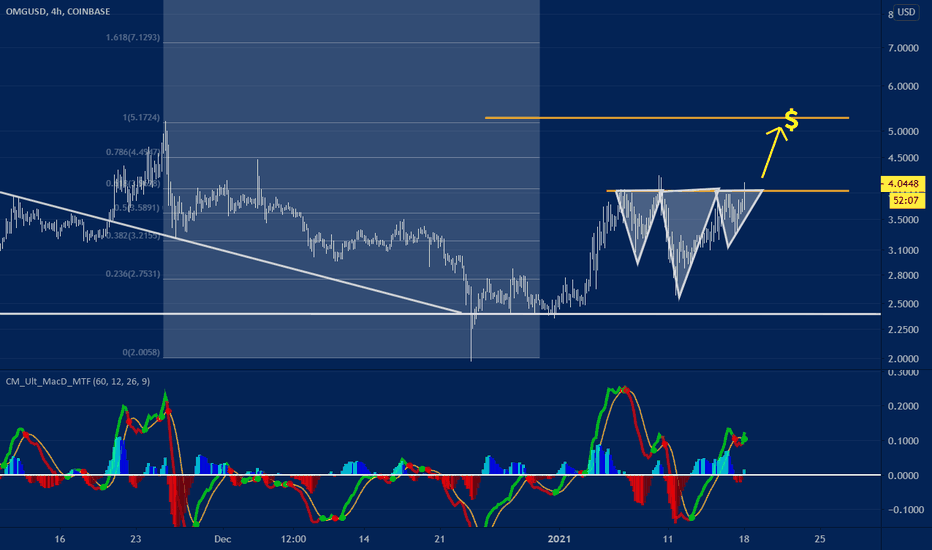Click the 0.382(3.2155) Fibonacci level label
Screen dimensions: 932x550
133,235
